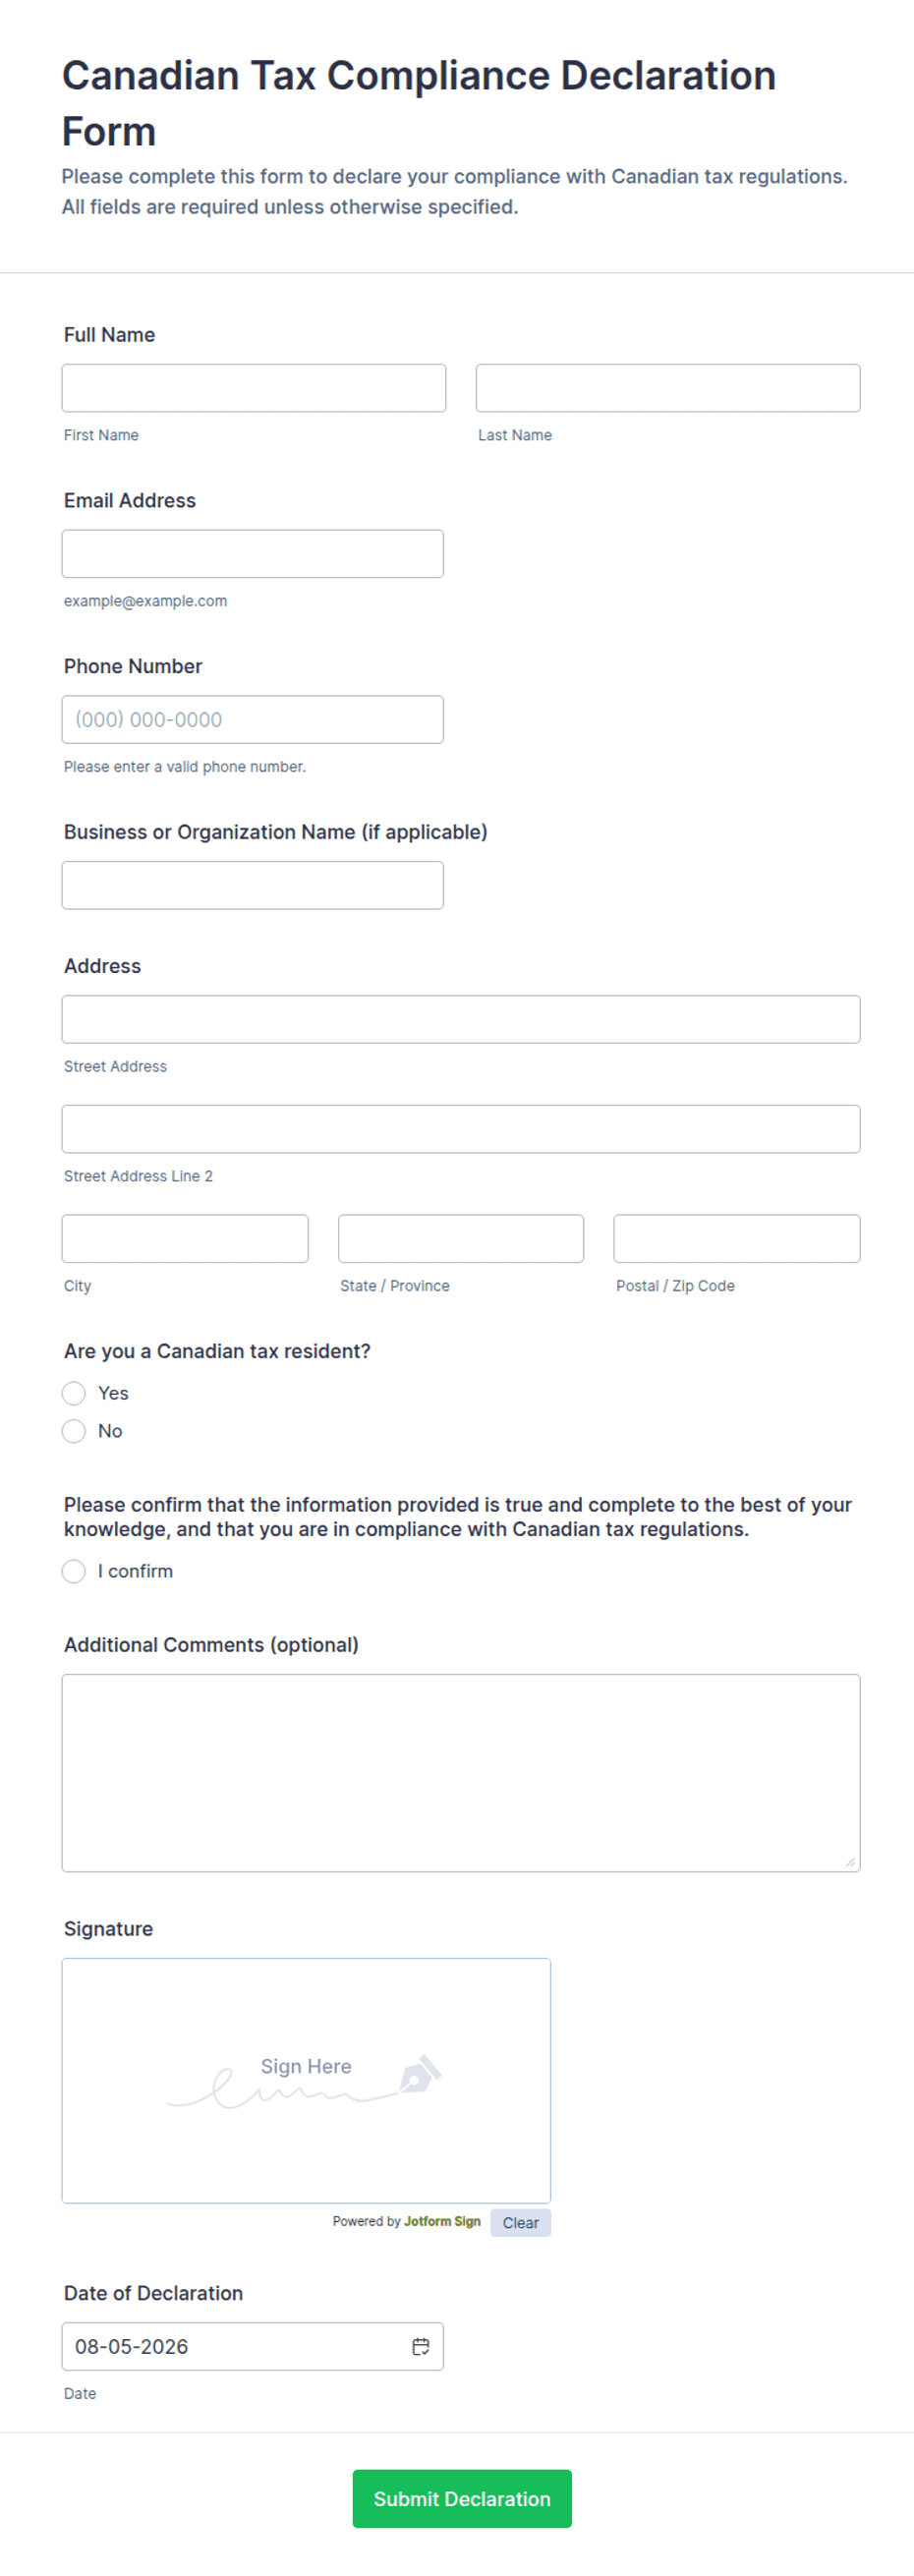Tick the I confirm option

[74, 1571]
